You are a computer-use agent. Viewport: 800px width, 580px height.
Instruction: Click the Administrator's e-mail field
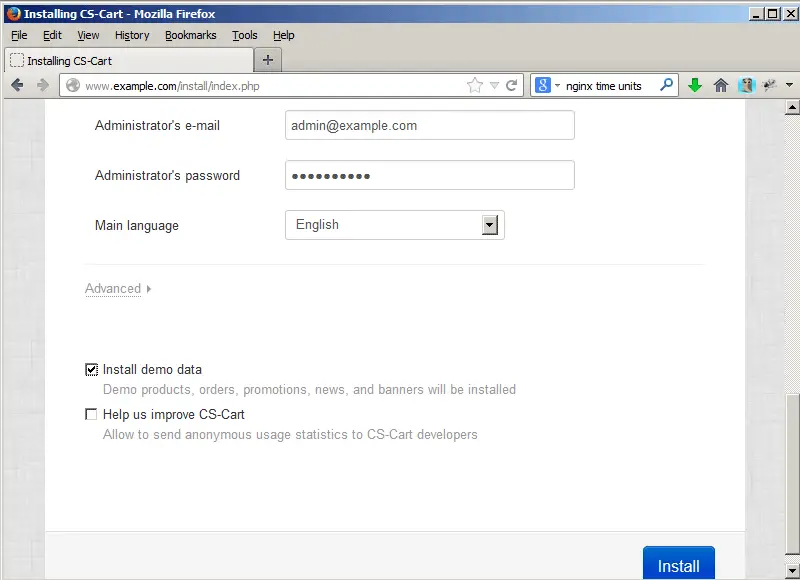tap(430, 125)
